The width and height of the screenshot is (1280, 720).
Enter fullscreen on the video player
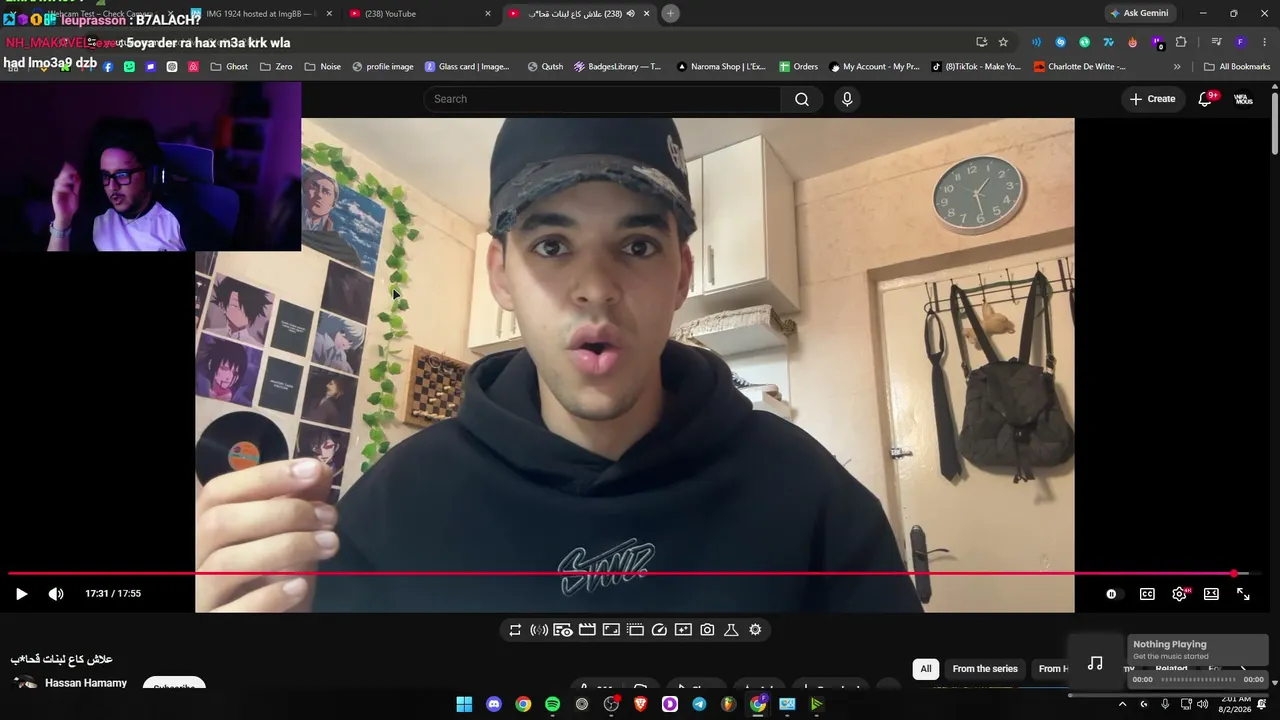click(x=1243, y=594)
